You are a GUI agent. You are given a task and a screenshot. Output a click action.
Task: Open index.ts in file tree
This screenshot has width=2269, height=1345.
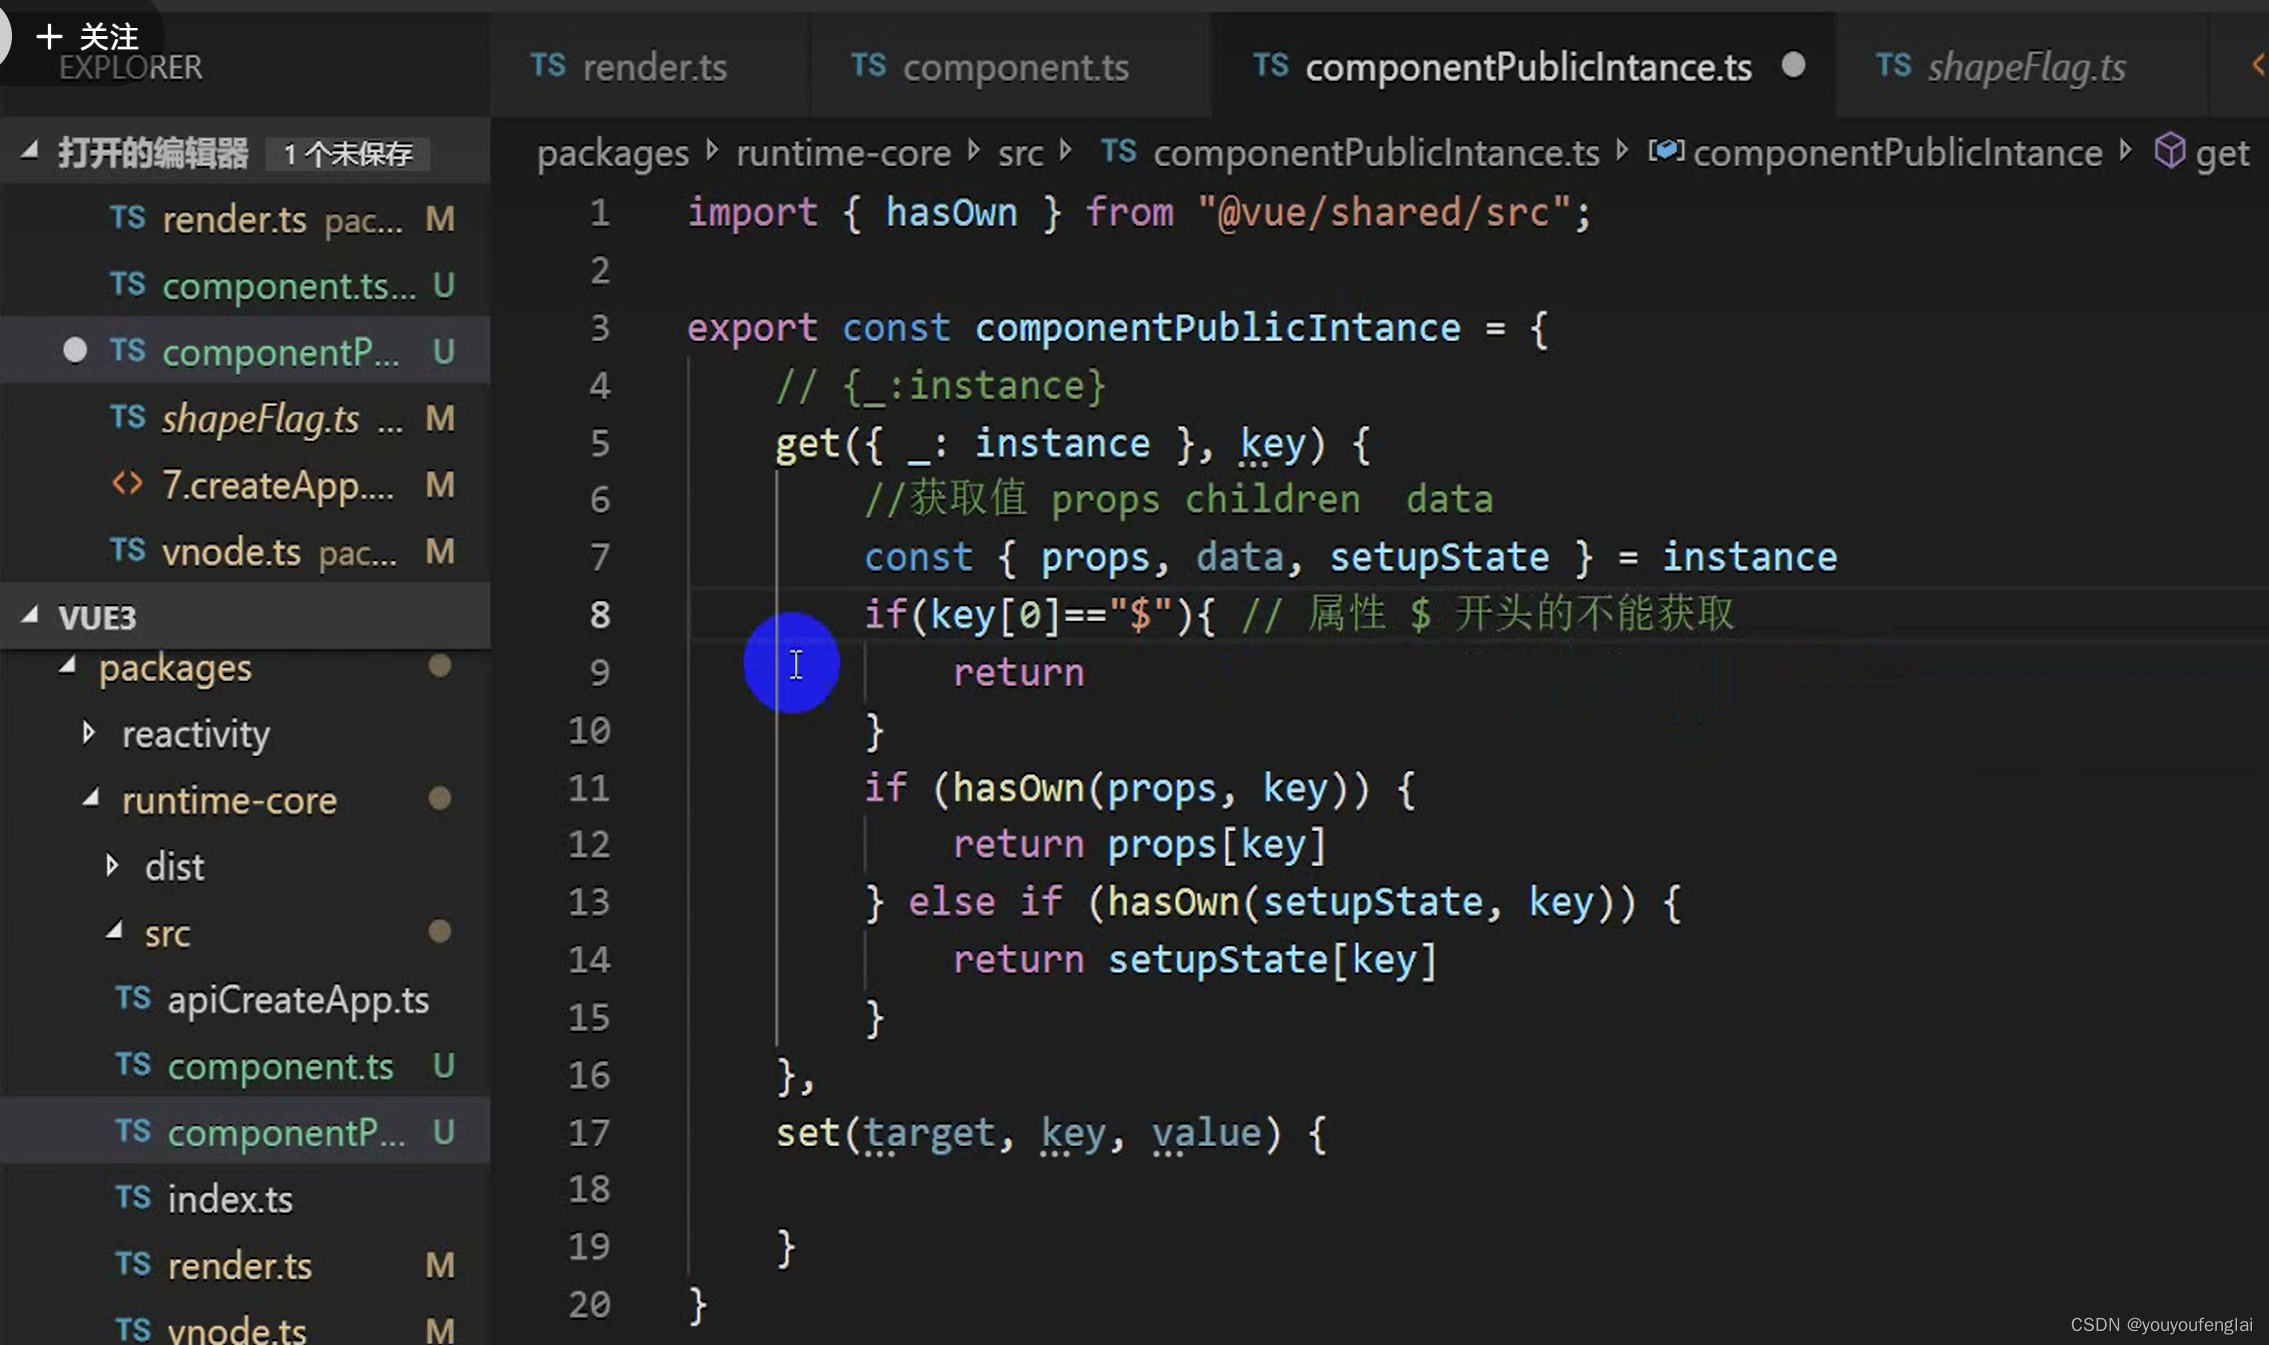coord(245,1198)
